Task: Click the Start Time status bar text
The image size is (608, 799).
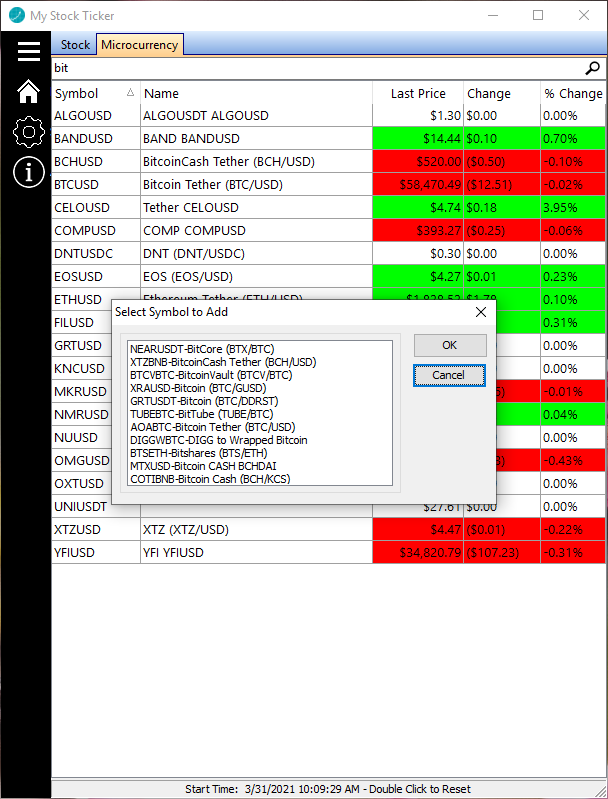Action: pyautogui.click(x=328, y=789)
